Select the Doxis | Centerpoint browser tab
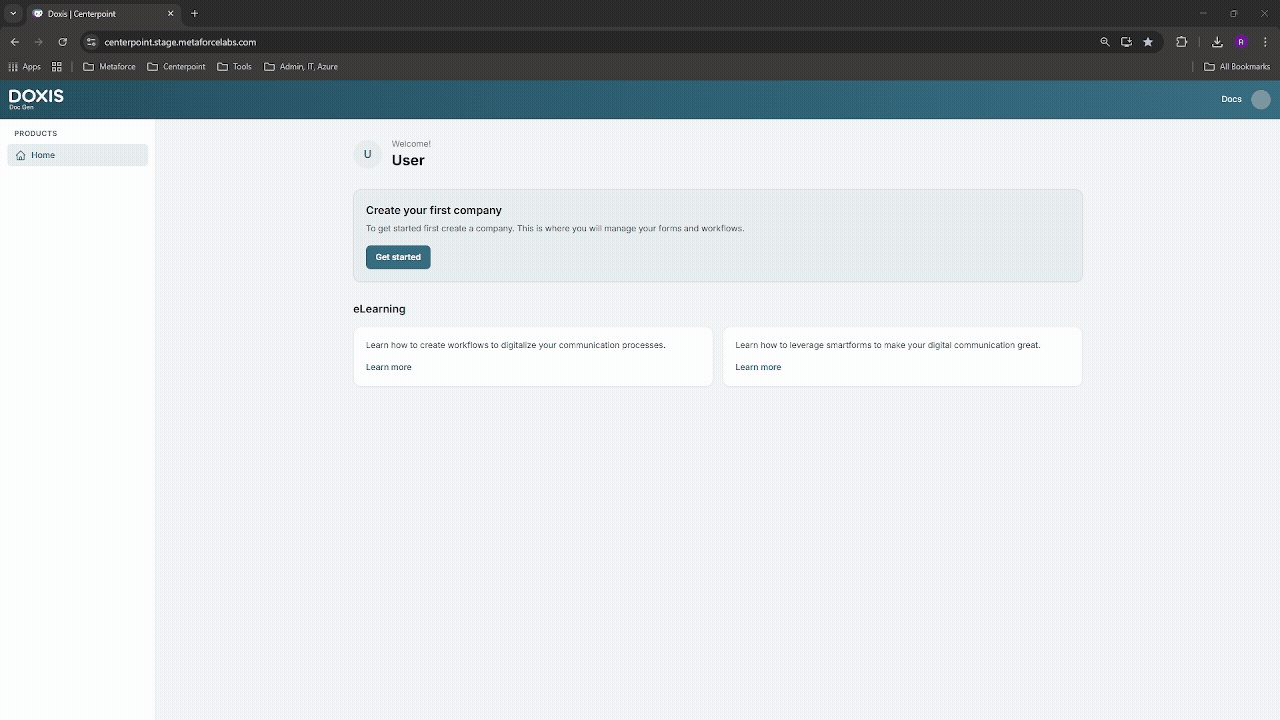 (x=100, y=14)
